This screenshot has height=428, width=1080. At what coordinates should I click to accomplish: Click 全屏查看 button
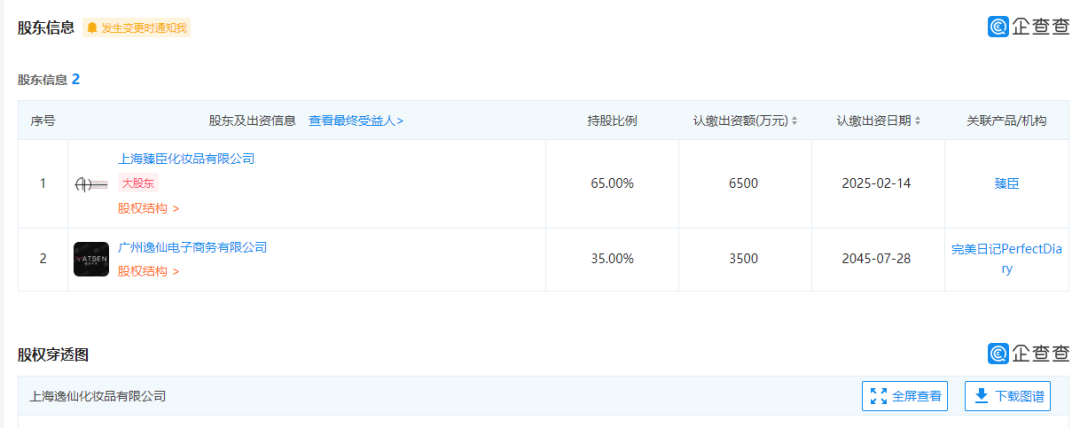pyautogui.click(x=905, y=396)
